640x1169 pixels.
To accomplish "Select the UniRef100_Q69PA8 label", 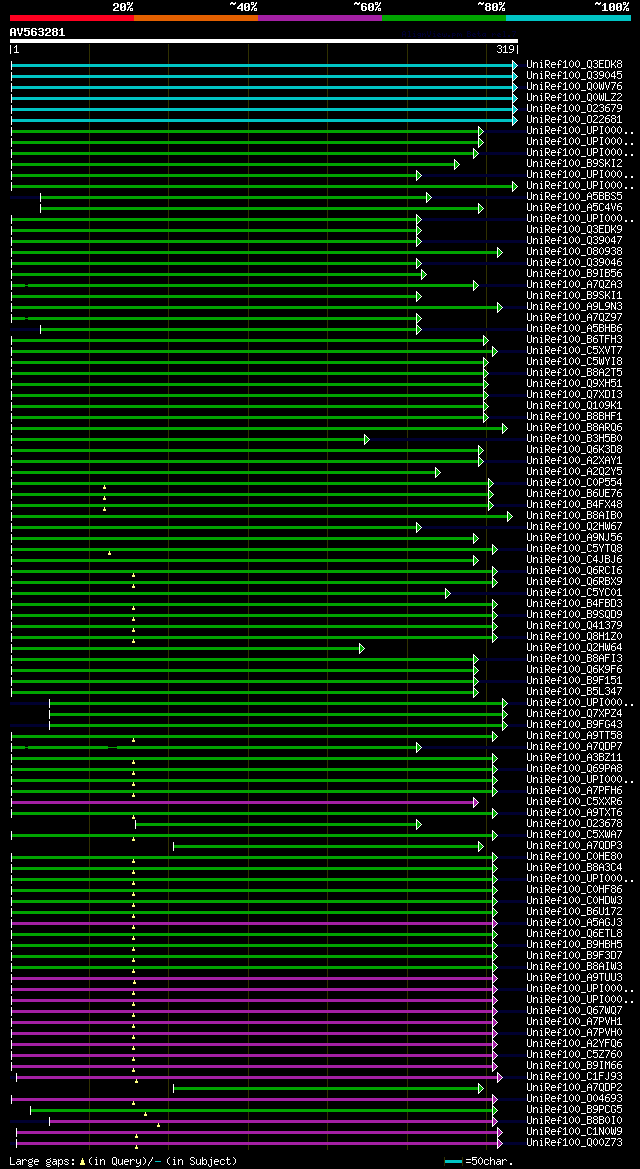I will pos(574,769).
